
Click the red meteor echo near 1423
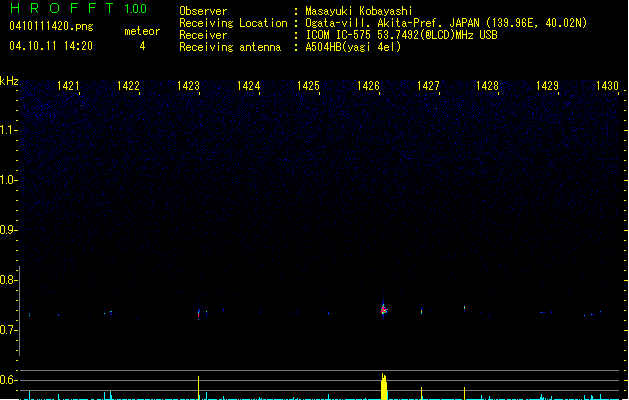(199, 314)
